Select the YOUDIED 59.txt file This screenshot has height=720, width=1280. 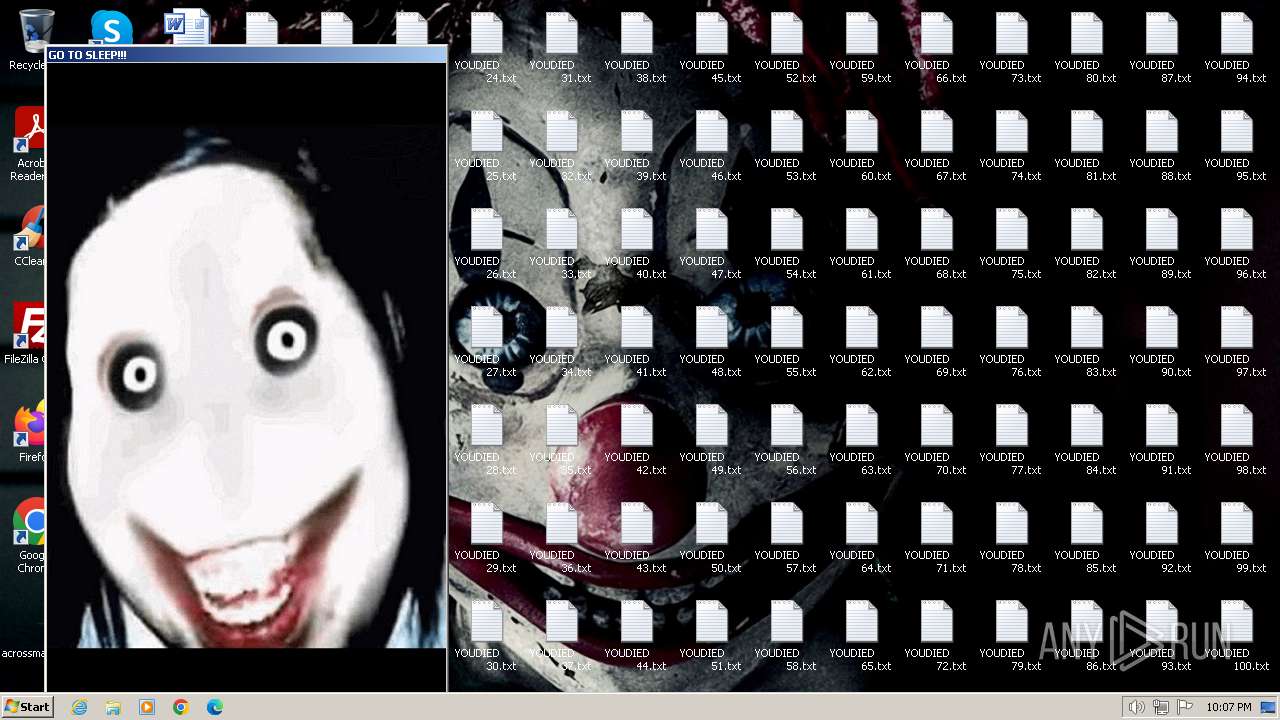click(x=861, y=49)
